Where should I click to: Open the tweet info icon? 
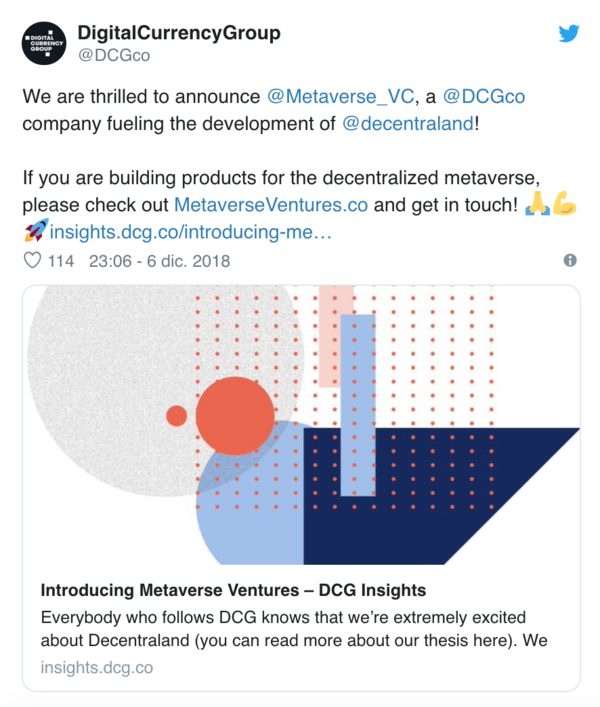tap(570, 260)
